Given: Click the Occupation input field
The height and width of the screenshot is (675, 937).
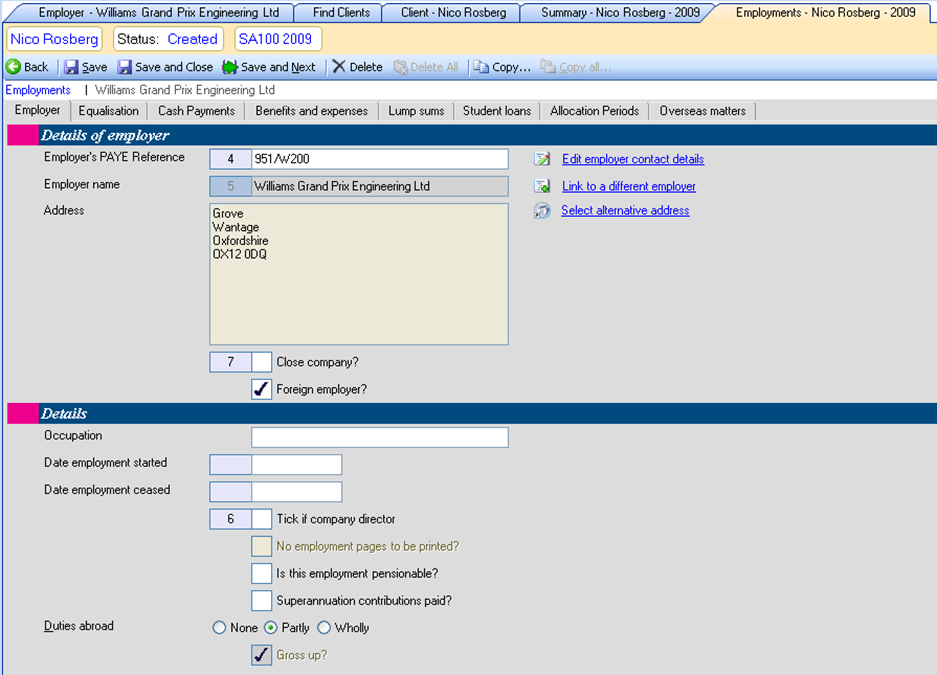Looking at the screenshot, I should (x=380, y=437).
